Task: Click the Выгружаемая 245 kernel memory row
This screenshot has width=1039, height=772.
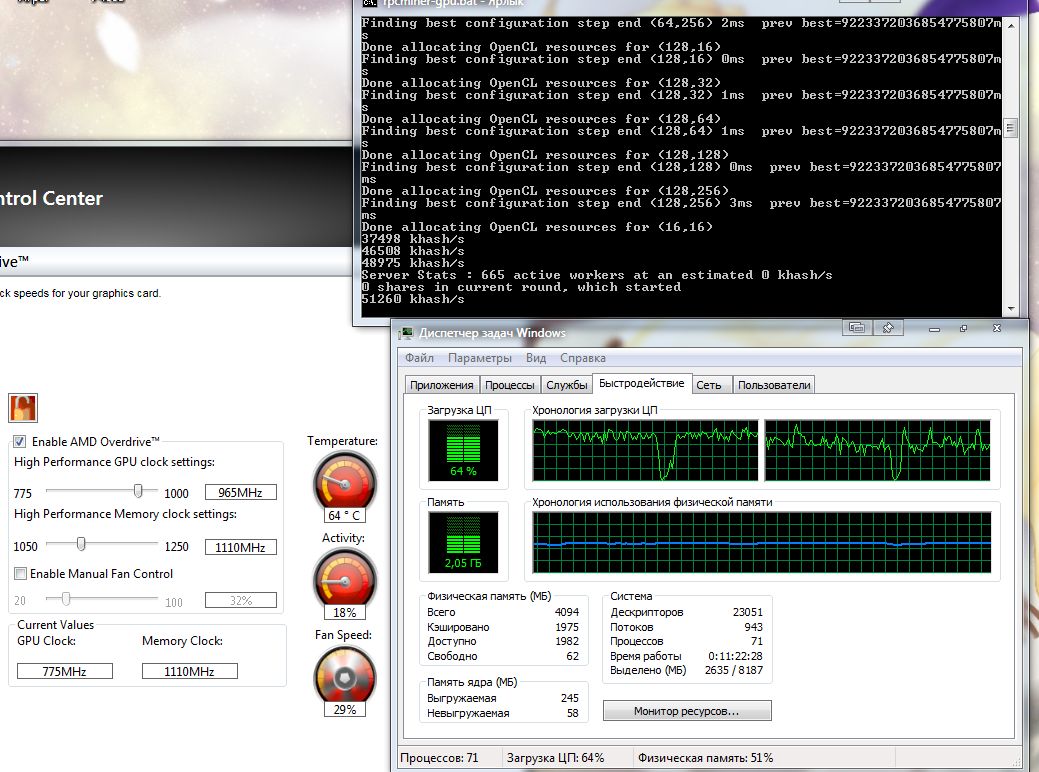Action: coord(503,698)
